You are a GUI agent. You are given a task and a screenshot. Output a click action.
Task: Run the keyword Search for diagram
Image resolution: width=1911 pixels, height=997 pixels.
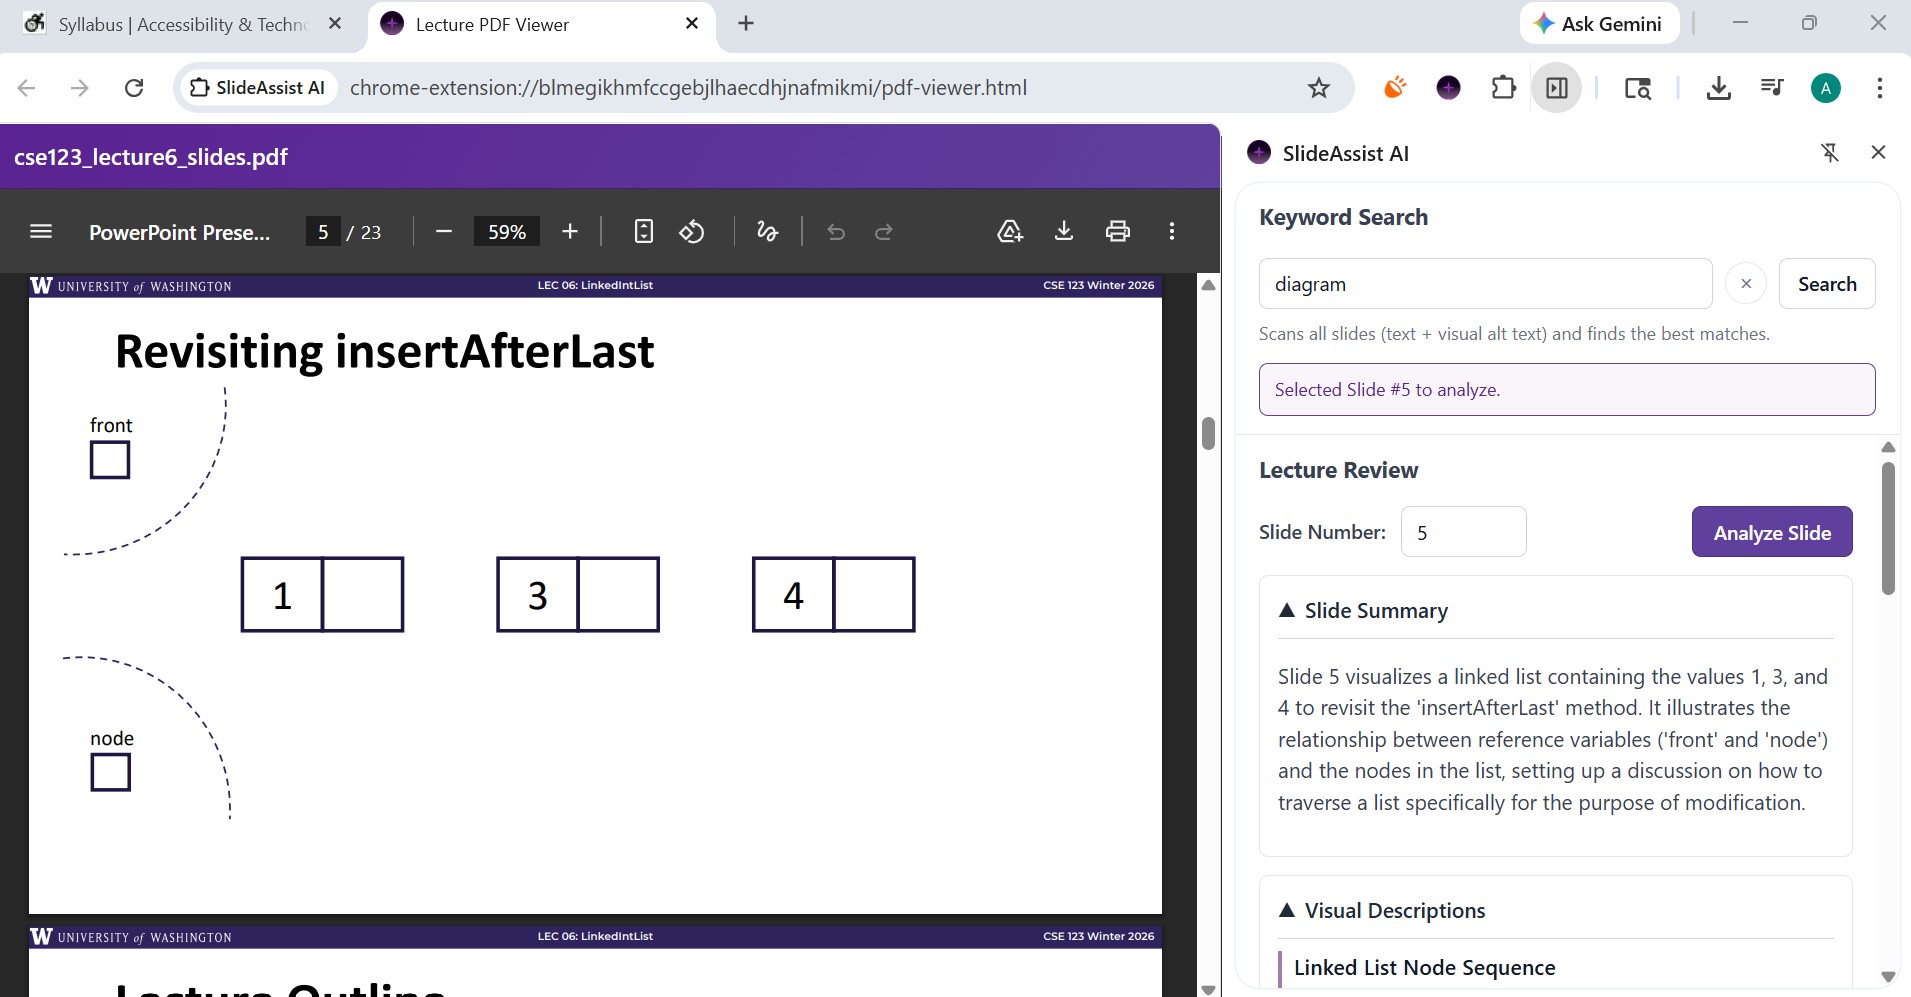pos(1826,283)
